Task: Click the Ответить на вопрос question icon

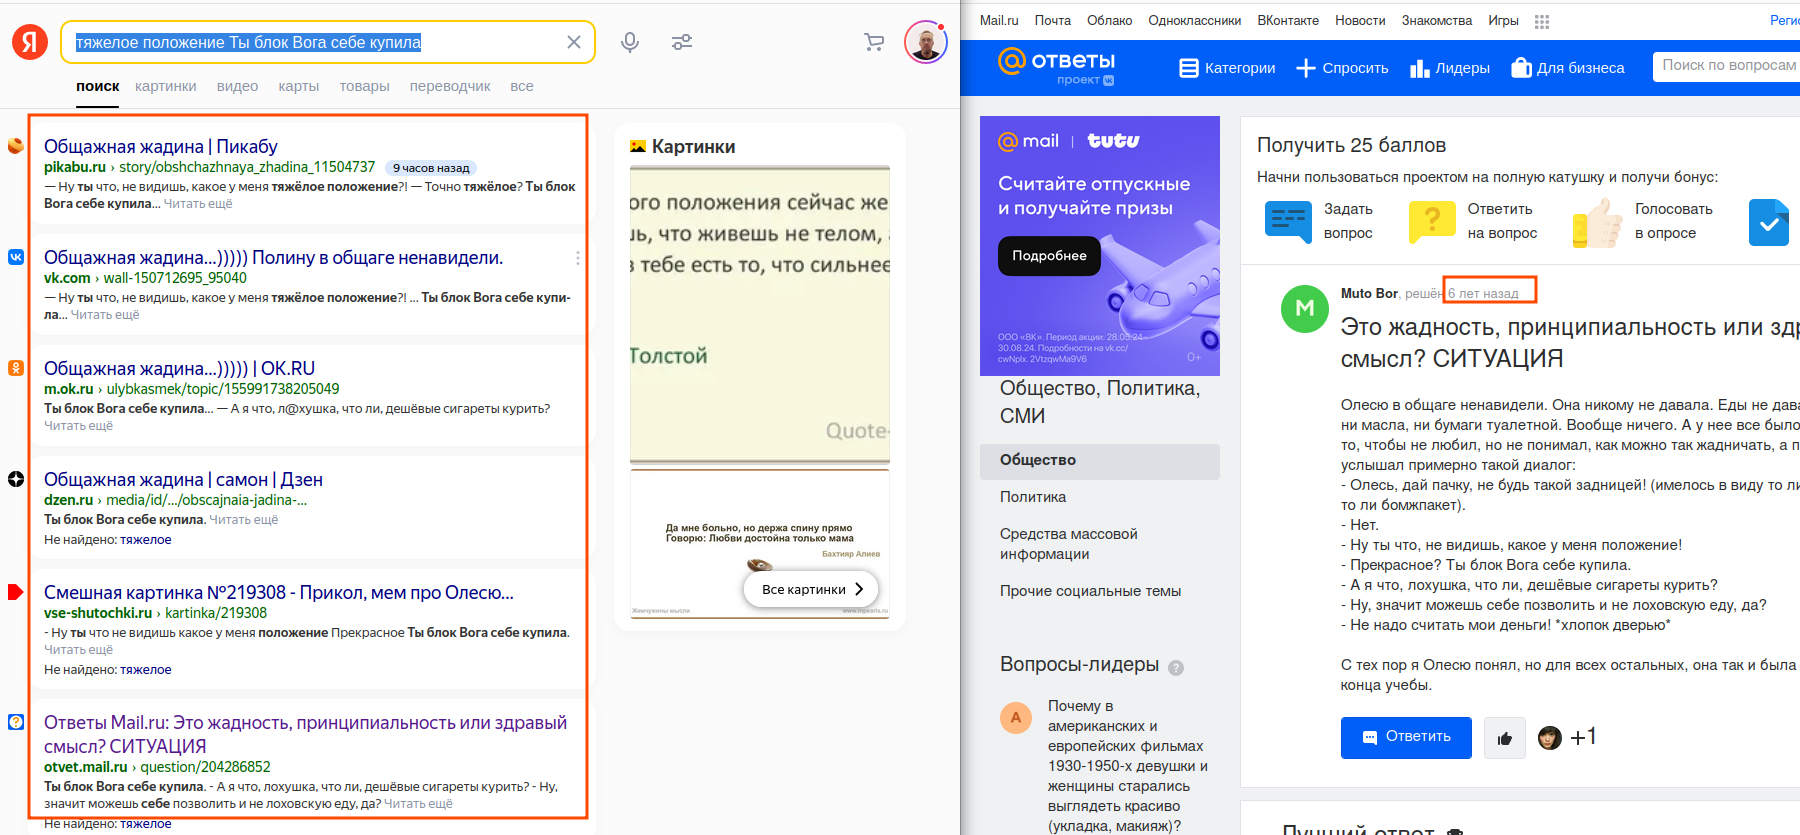Action: (x=1432, y=221)
